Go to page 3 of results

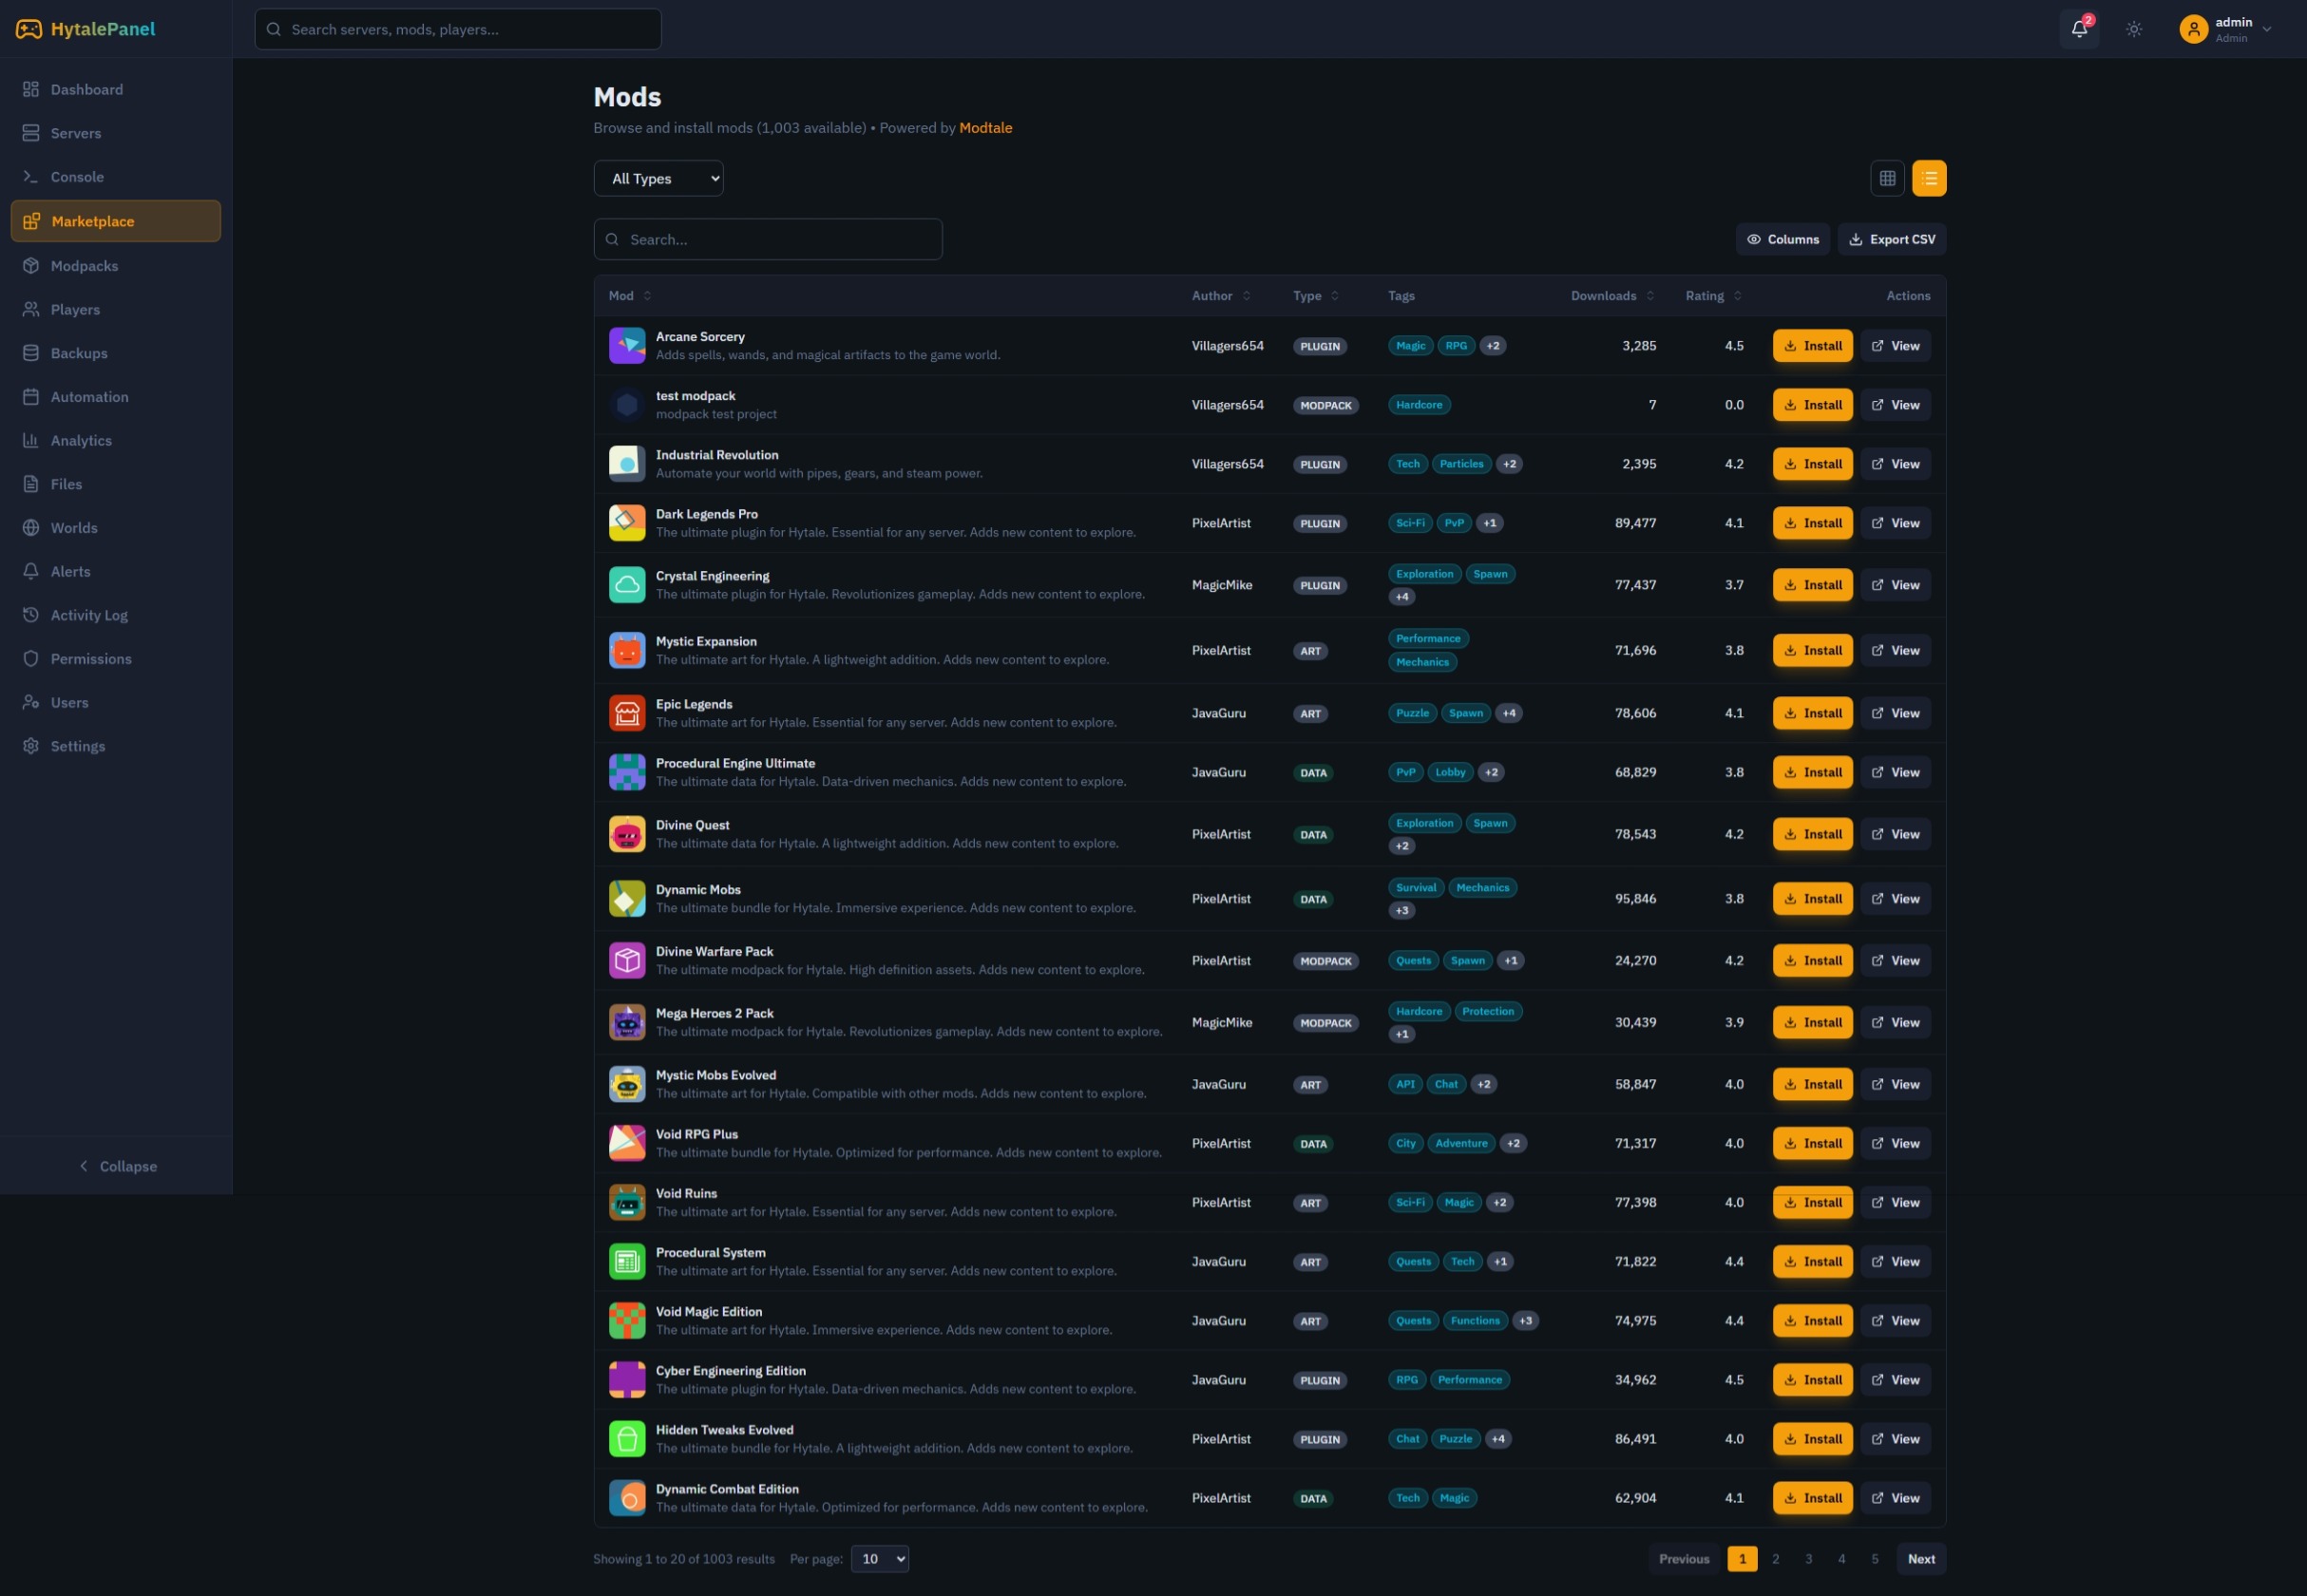(1808, 1558)
